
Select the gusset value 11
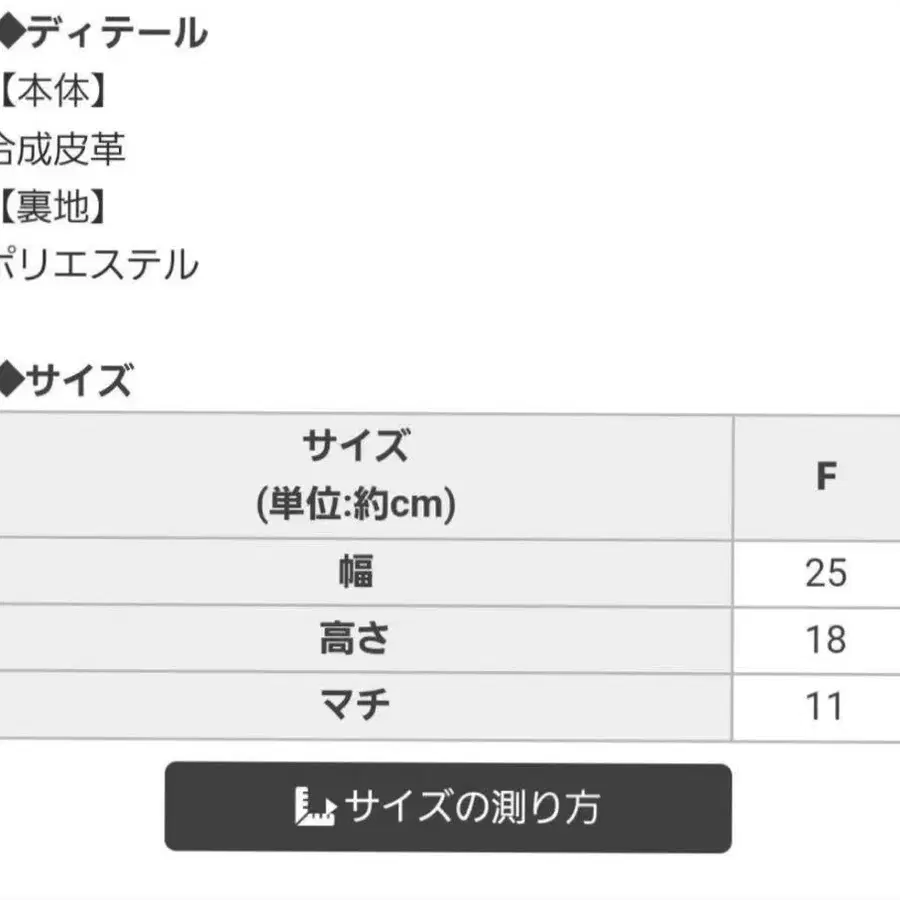point(825,707)
